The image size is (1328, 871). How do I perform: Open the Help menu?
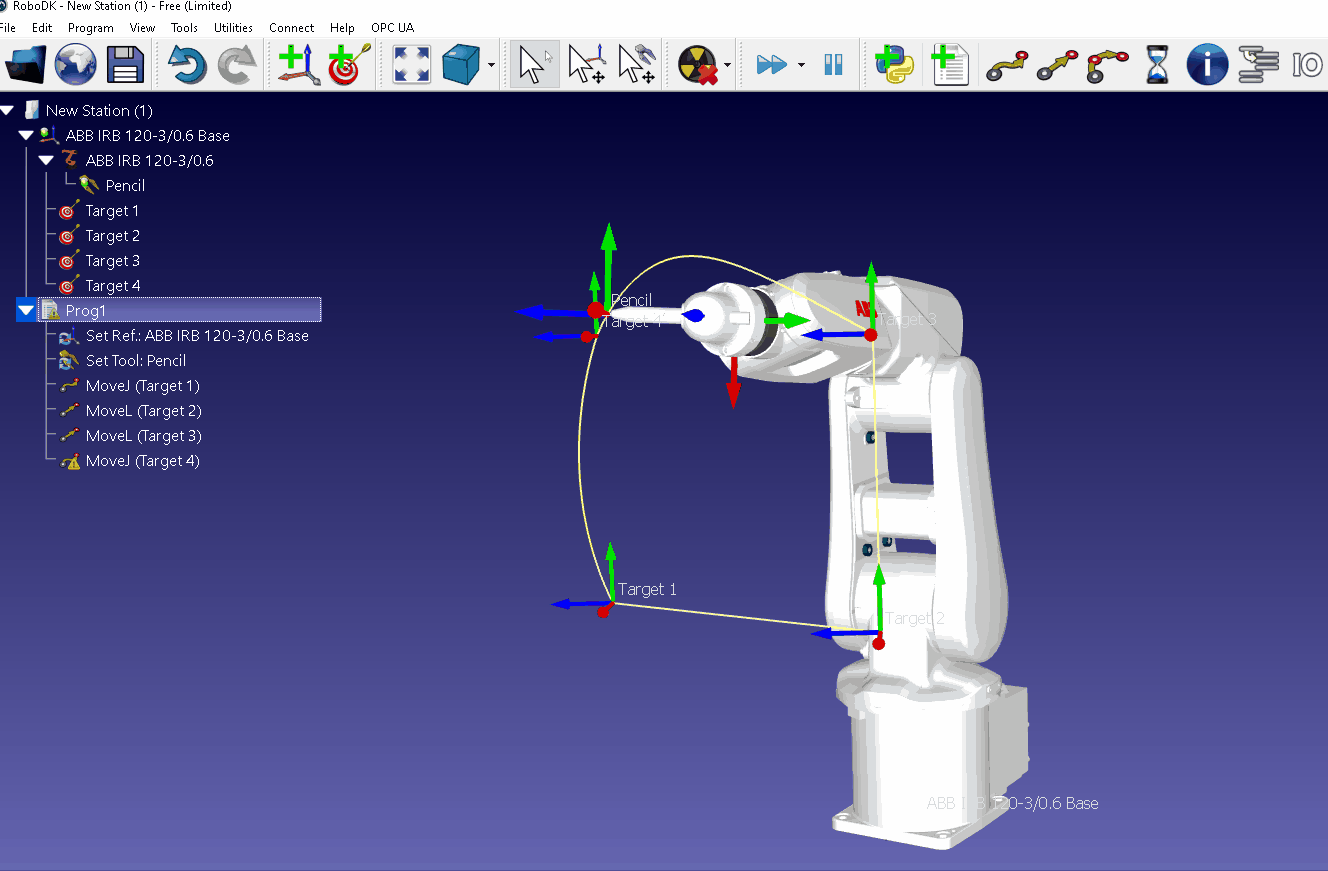coord(342,28)
